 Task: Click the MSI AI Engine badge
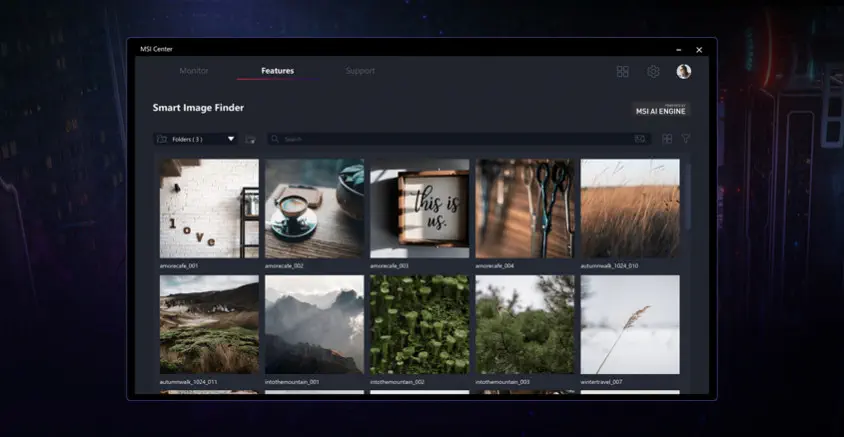[x=661, y=110]
